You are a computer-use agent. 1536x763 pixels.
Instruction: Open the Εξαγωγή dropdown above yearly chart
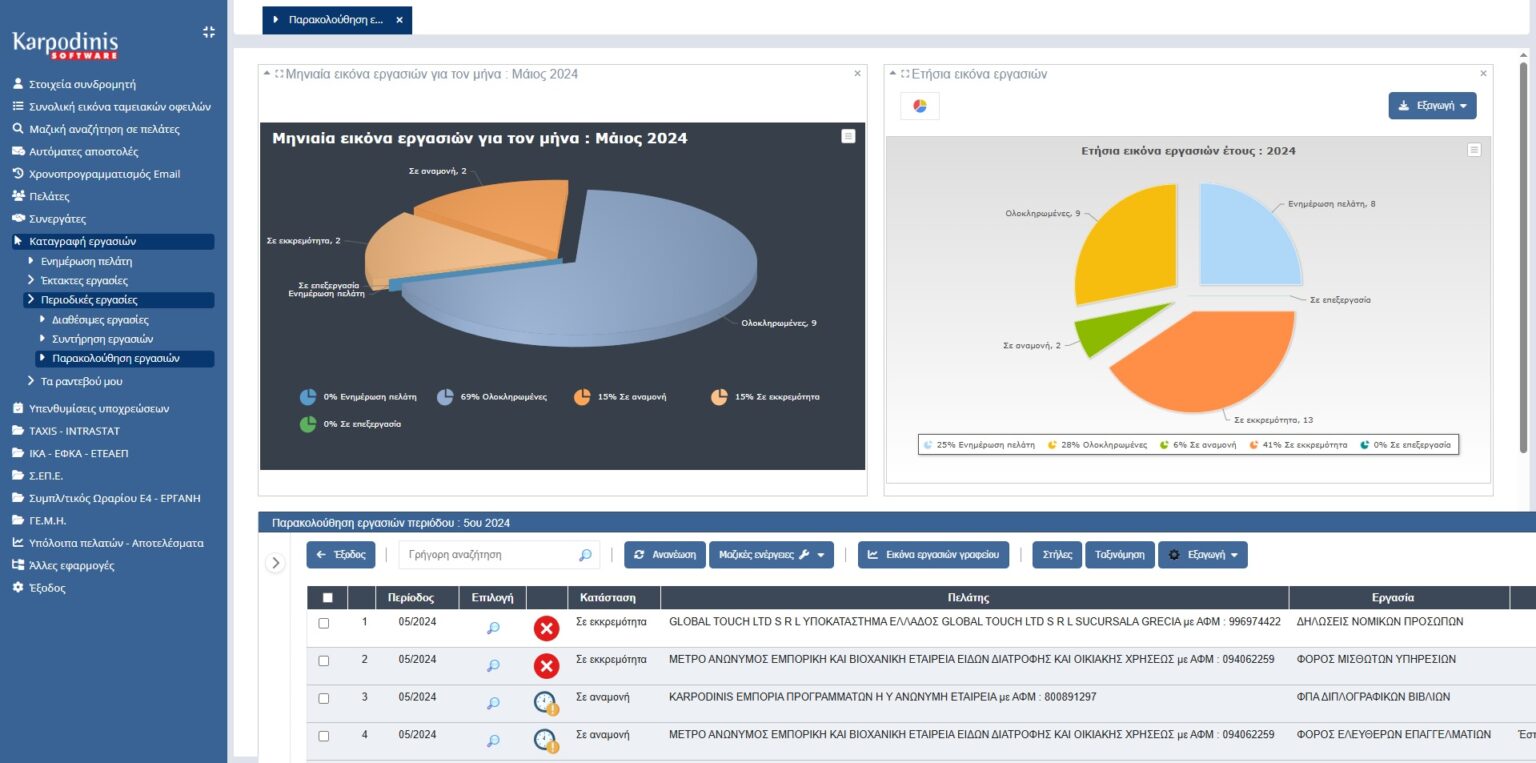[x=1432, y=106]
